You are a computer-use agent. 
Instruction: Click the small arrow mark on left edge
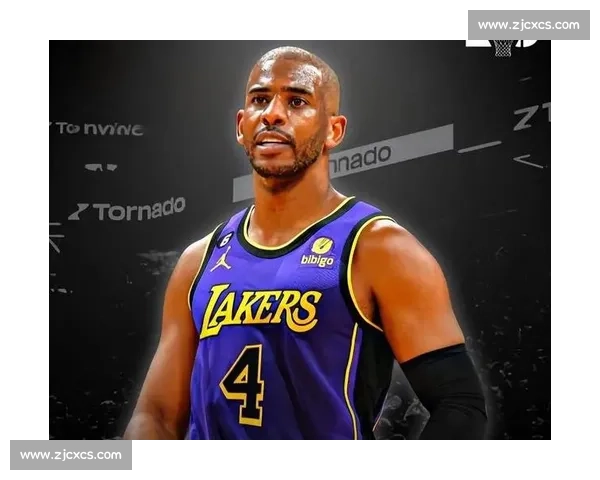coord(55,237)
